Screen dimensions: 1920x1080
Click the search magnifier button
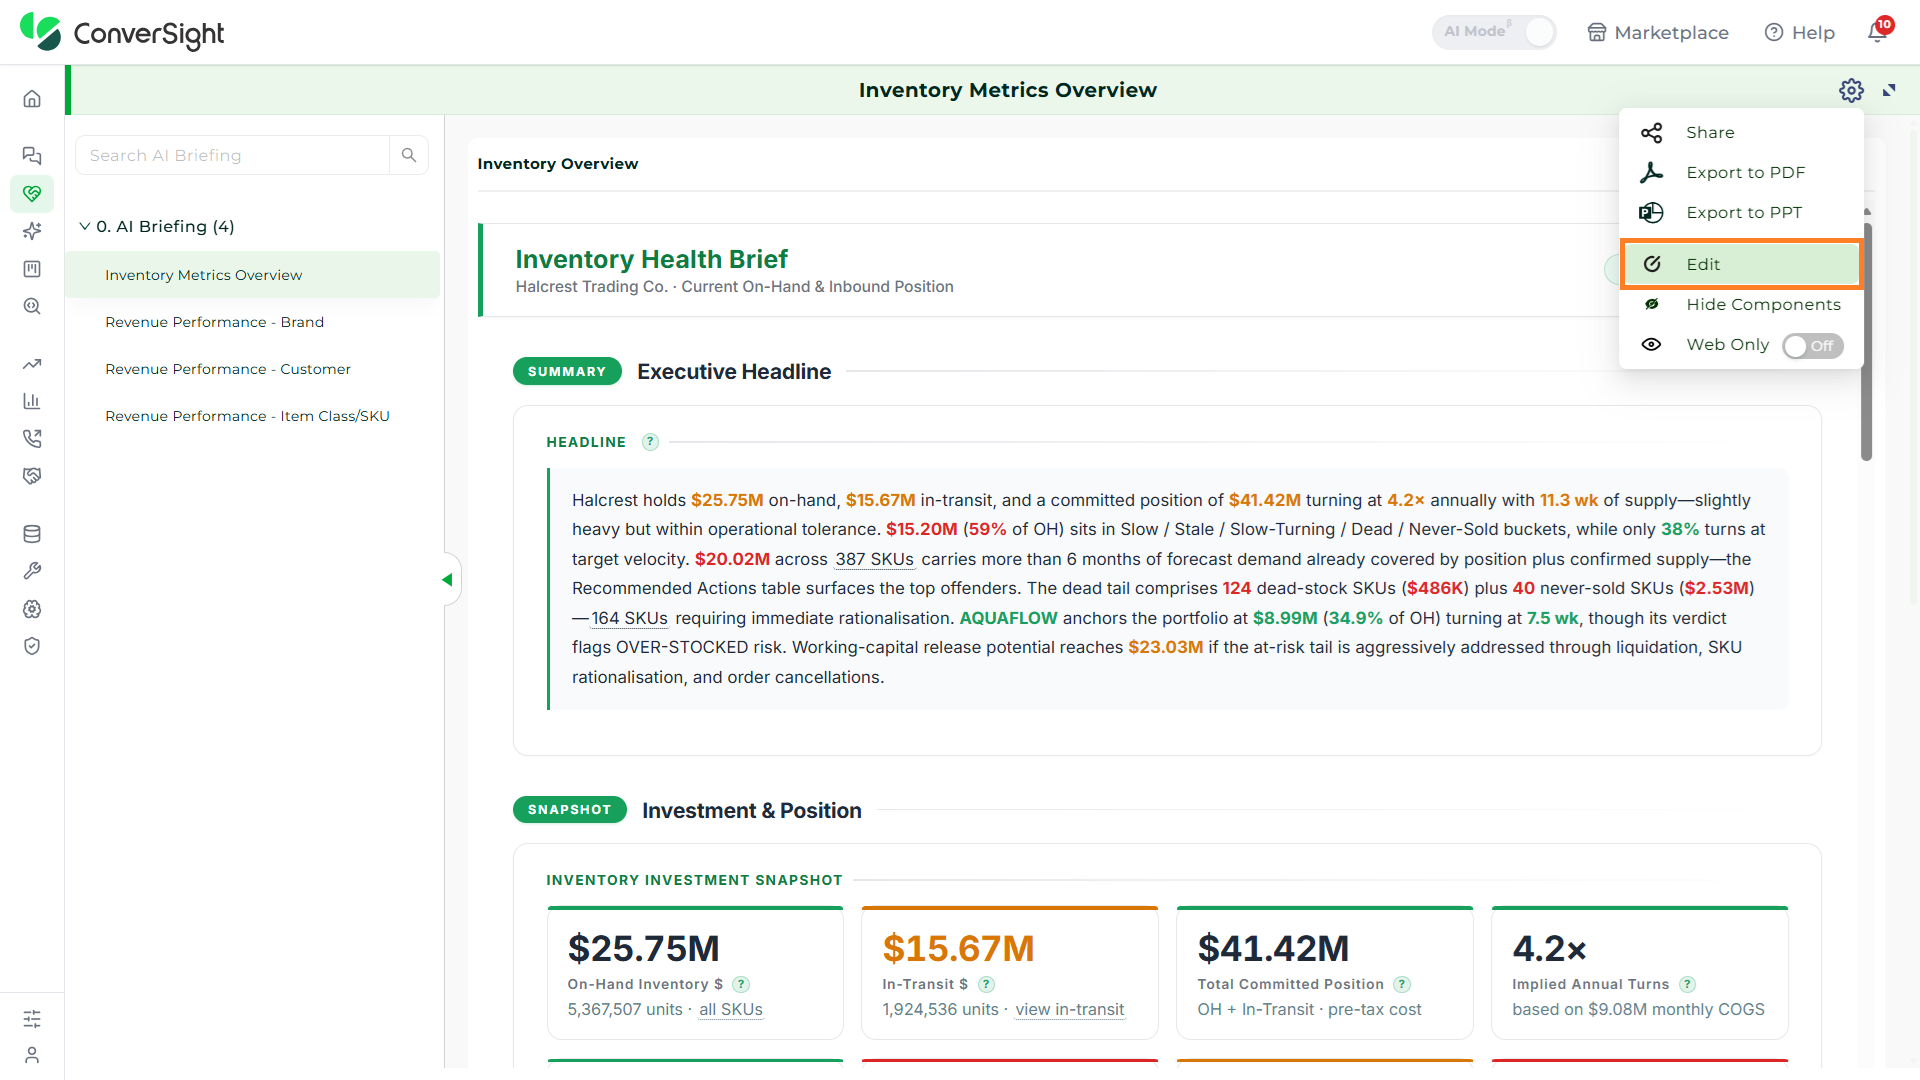(409, 155)
